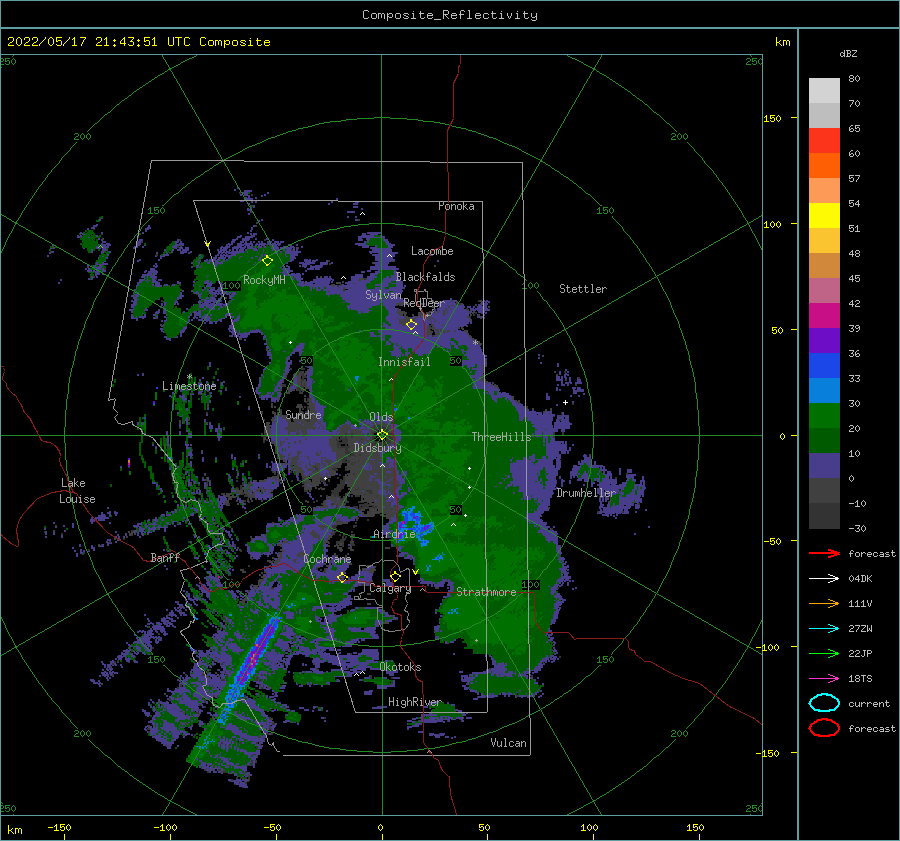Select the Airdrie city label
Viewport: 900px width, 841px height.
[394, 534]
